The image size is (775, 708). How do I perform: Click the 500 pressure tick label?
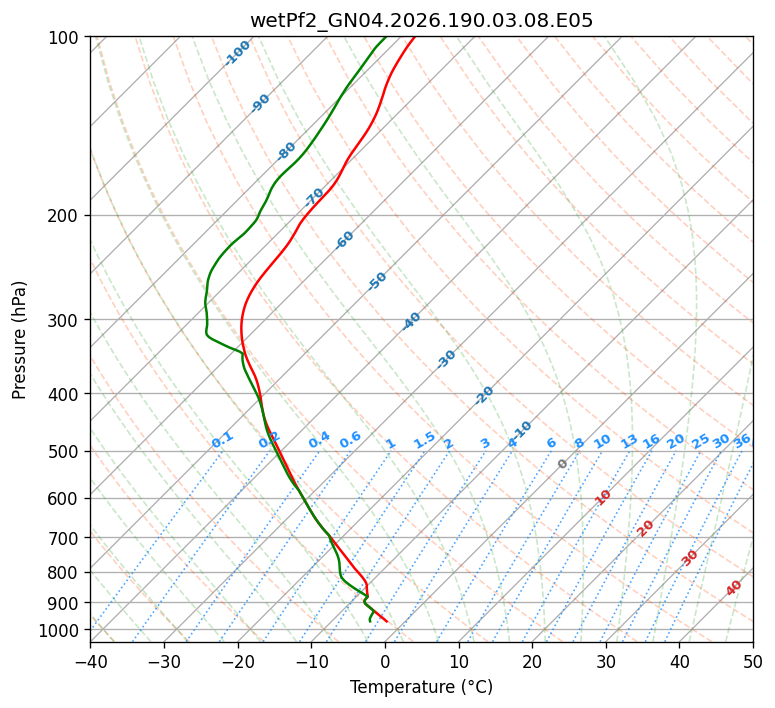point(66,452)
